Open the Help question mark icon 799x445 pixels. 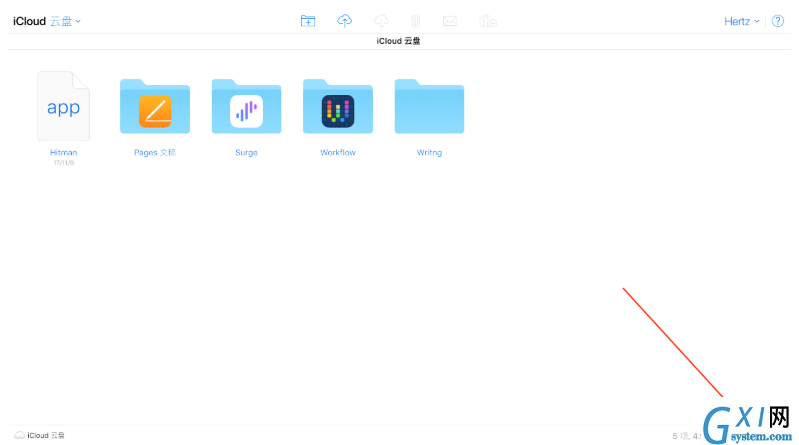pos(778,21)
